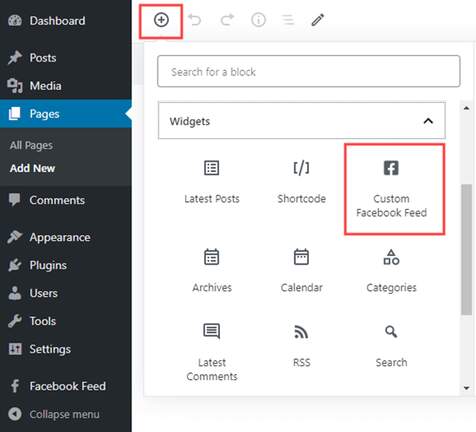Add the Categories block

click(x=391, y=271)
